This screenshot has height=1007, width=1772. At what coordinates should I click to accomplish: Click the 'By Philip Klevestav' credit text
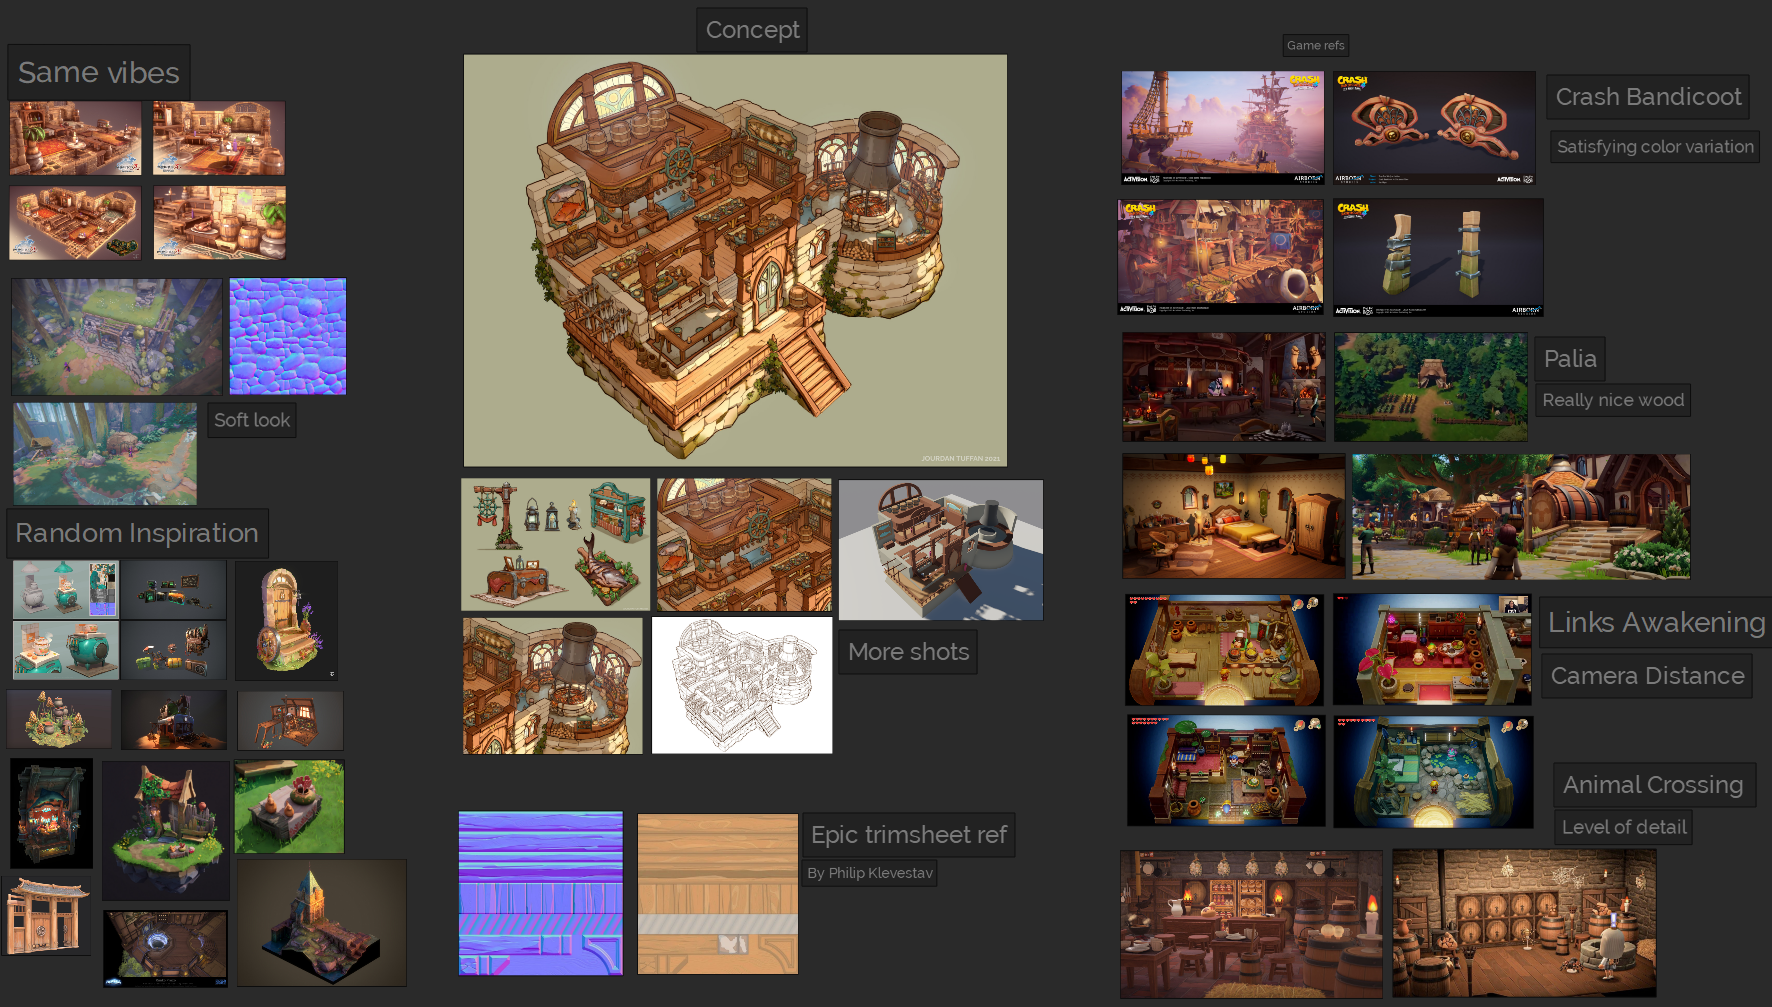[869, 872]
